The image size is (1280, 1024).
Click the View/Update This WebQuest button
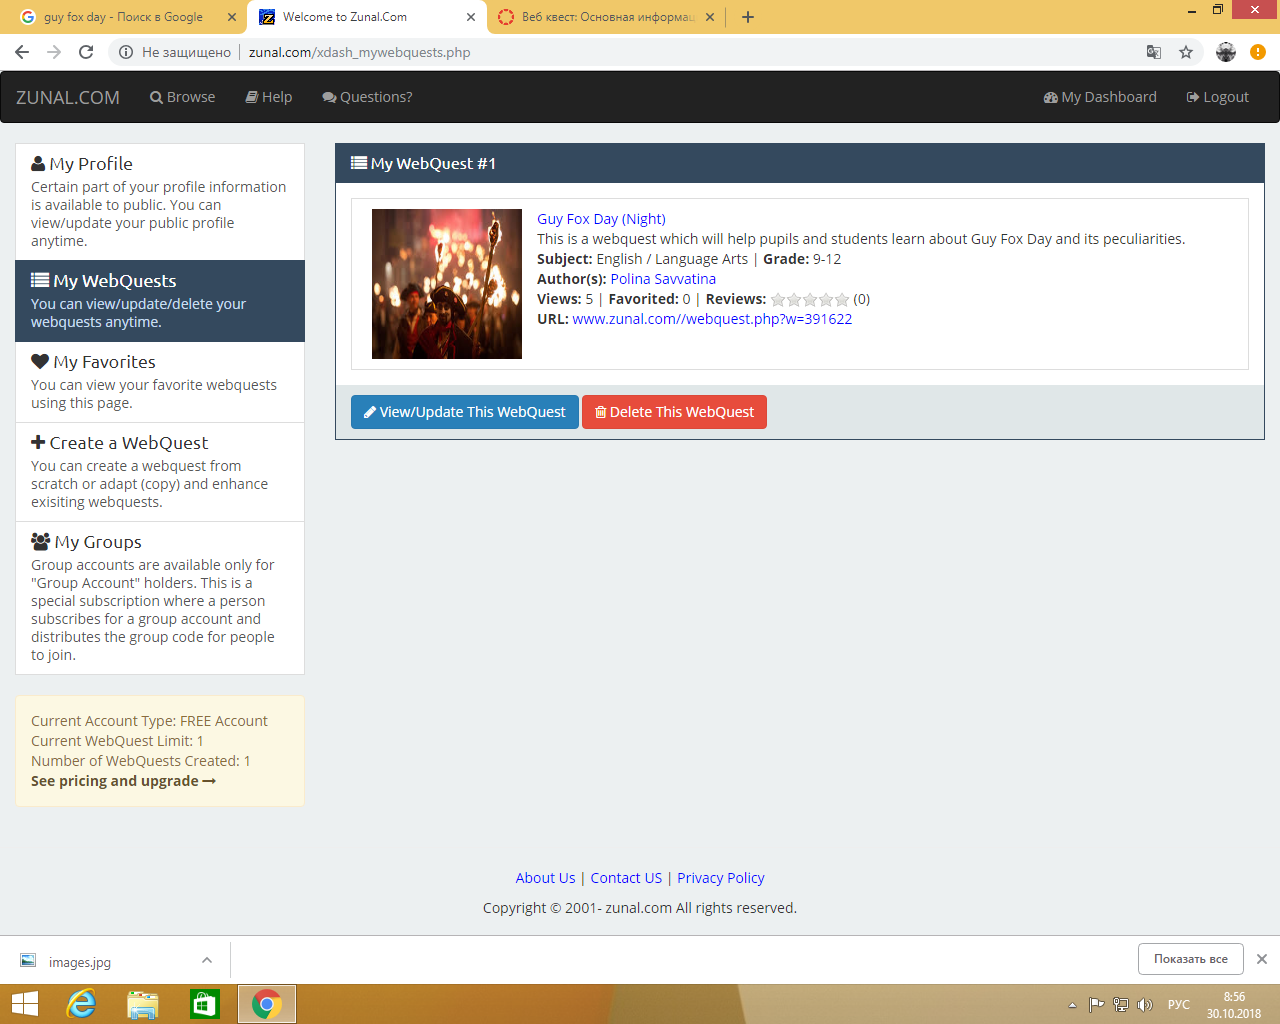point(464,412)
